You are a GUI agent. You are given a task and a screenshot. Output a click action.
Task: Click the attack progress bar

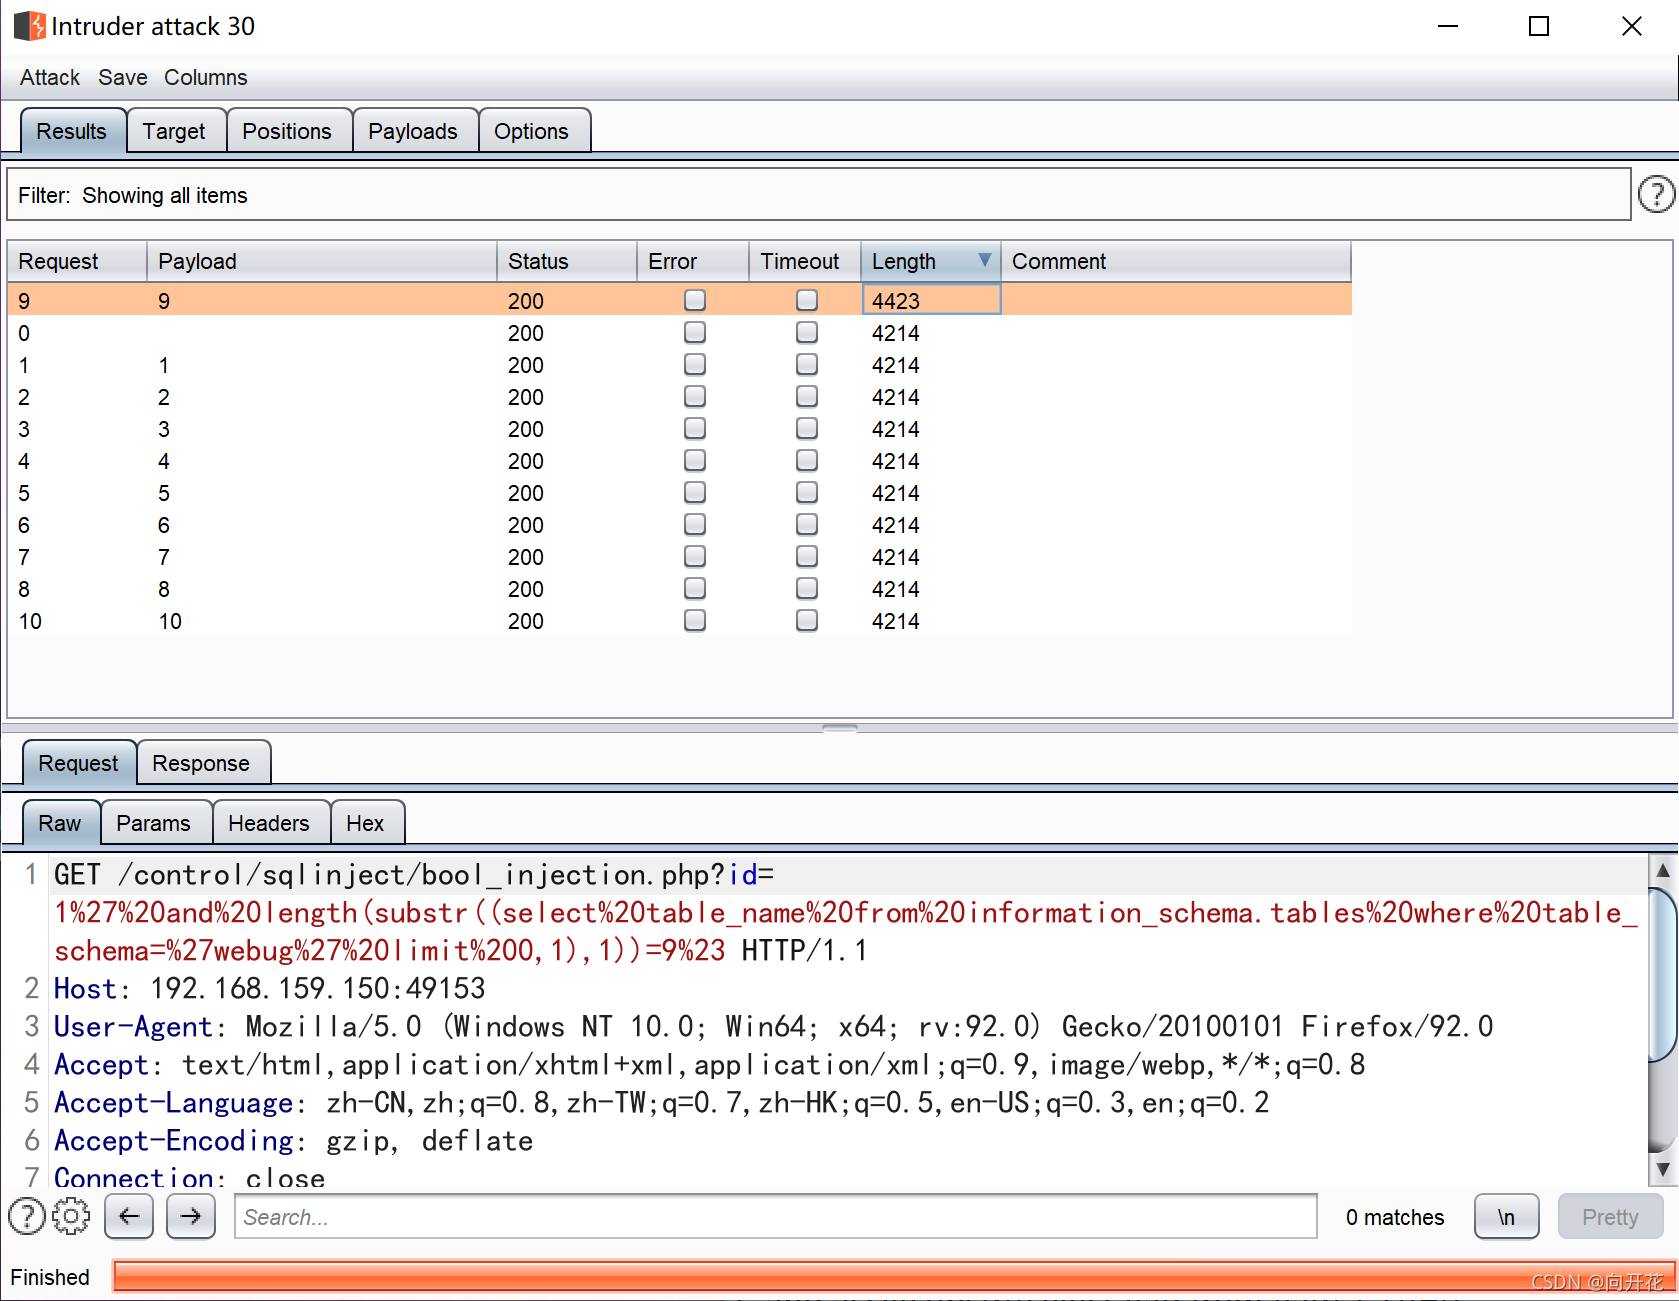(894, 1276)
